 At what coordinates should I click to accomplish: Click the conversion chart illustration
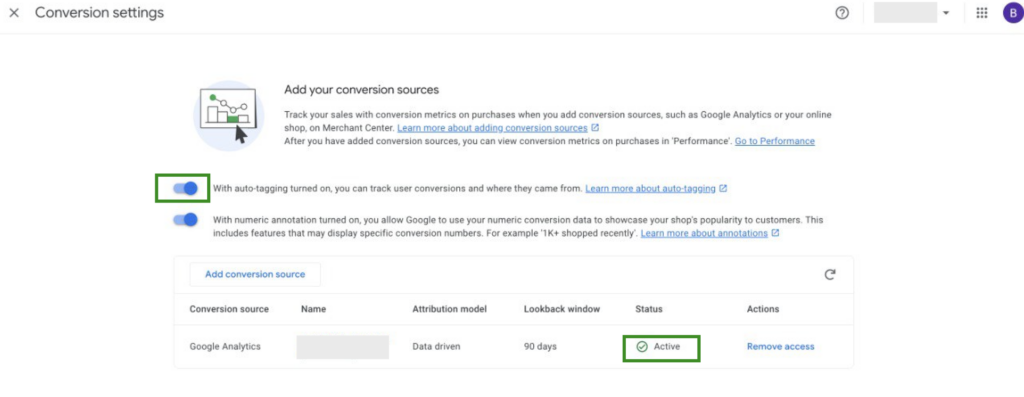pos(229,116)
